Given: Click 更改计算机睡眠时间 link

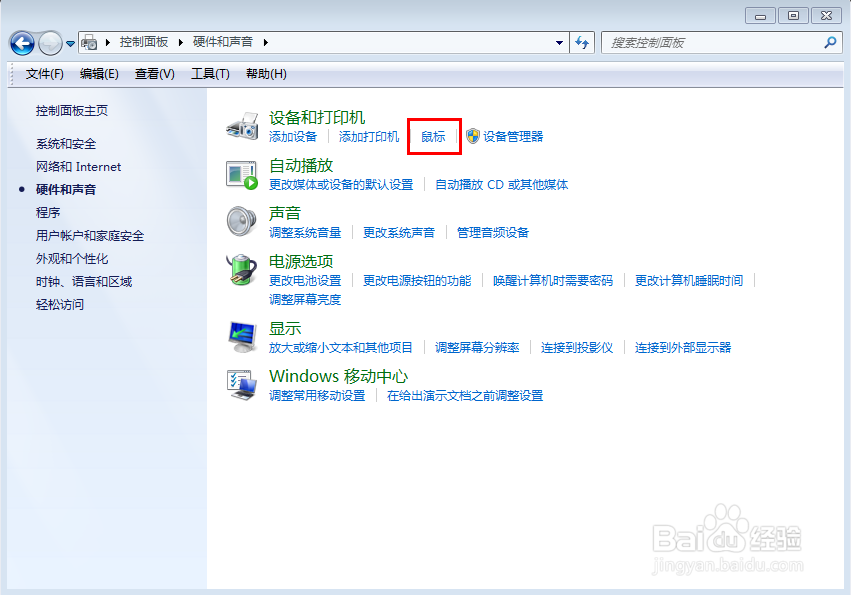Looking at the screenshot, I should (x=689, y=281).
